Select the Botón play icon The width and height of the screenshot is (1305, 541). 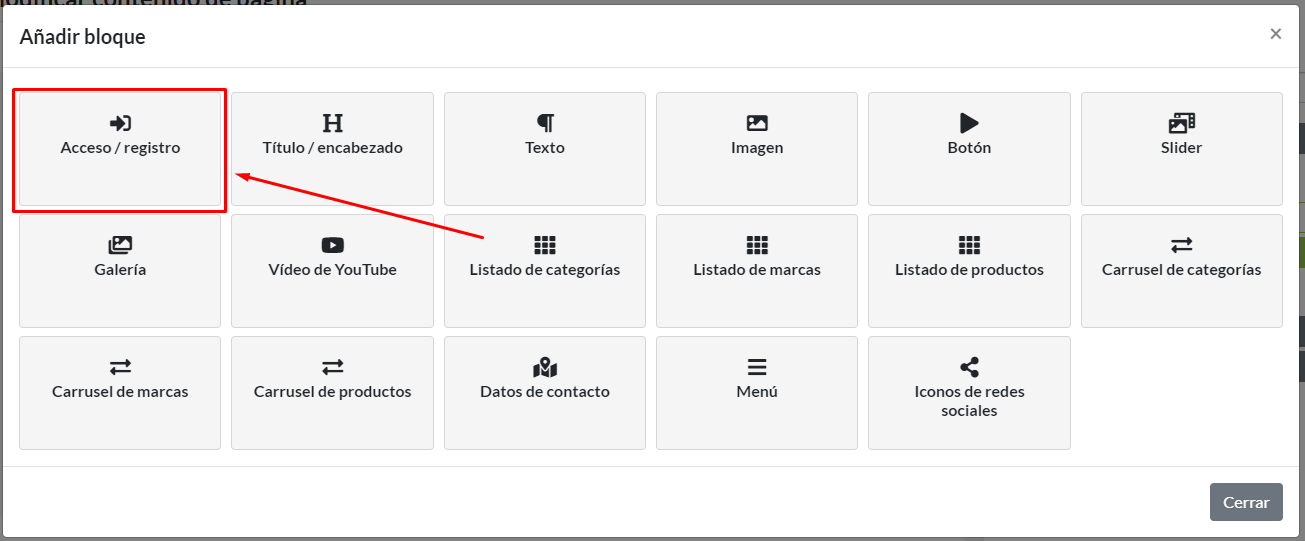pos(969,123)
